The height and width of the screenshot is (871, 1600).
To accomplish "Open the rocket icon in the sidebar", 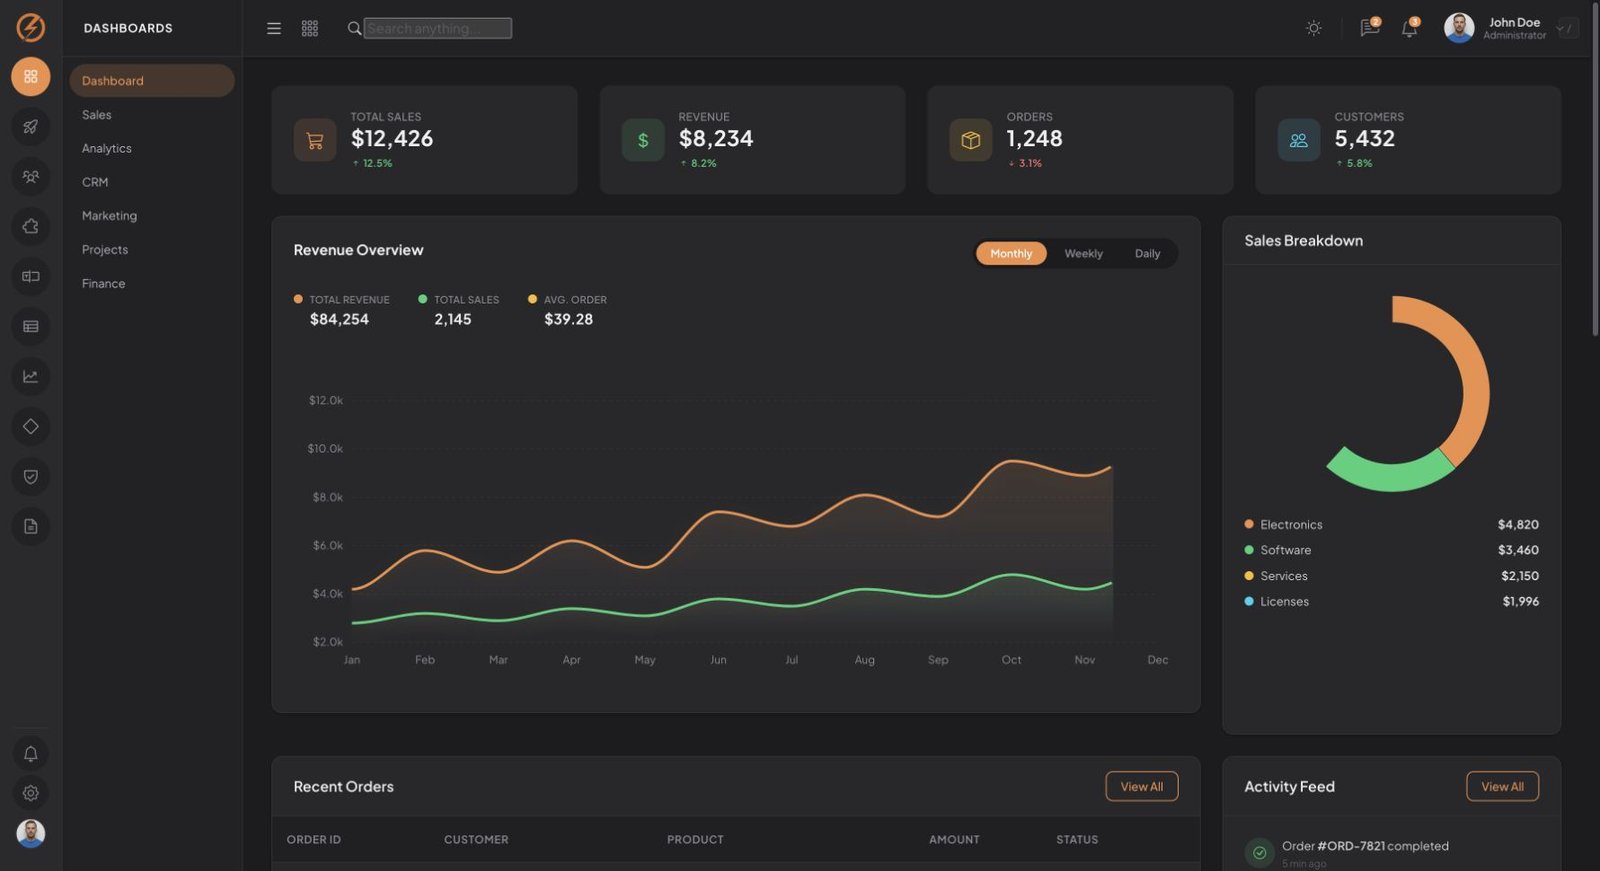I will click(x=31, y=126).
